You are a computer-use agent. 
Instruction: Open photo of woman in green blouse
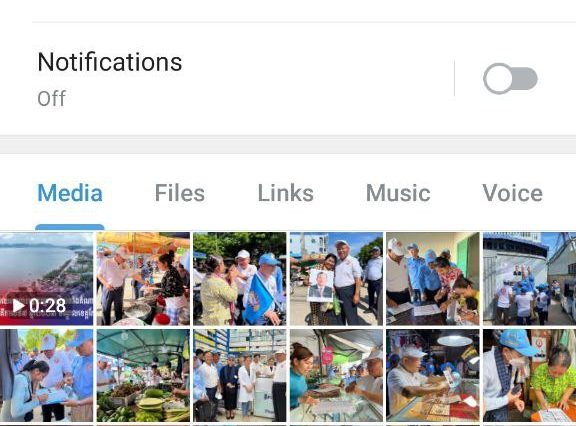click(x=530, y=375)
